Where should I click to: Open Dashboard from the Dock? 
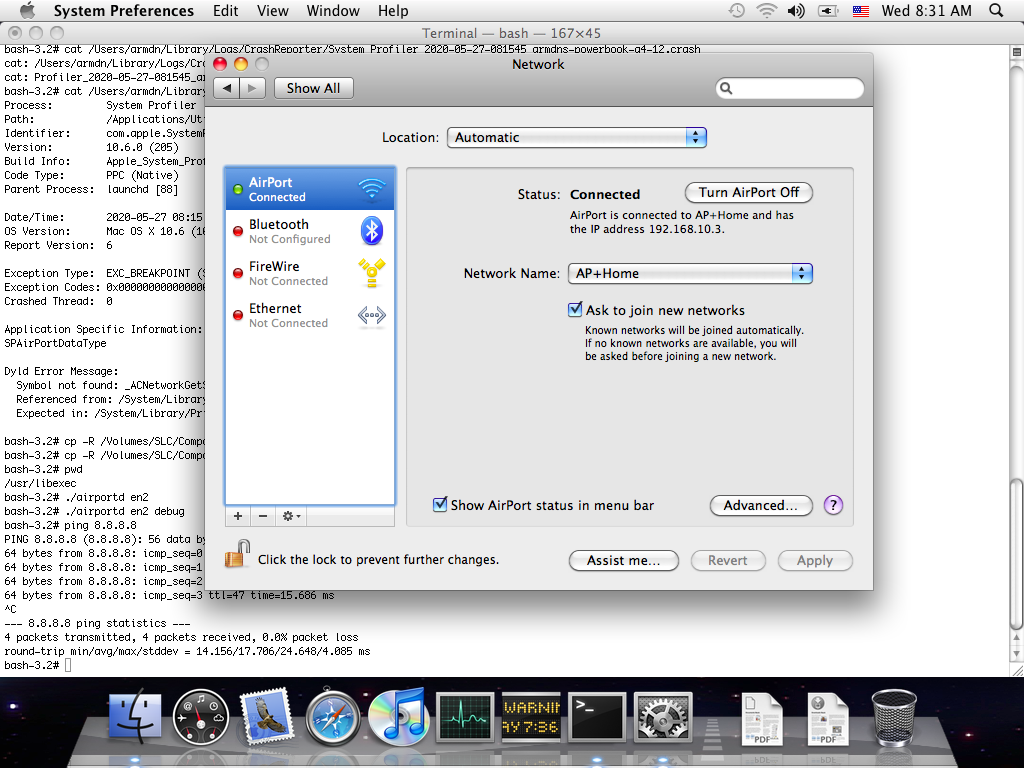tap(200, 717)
